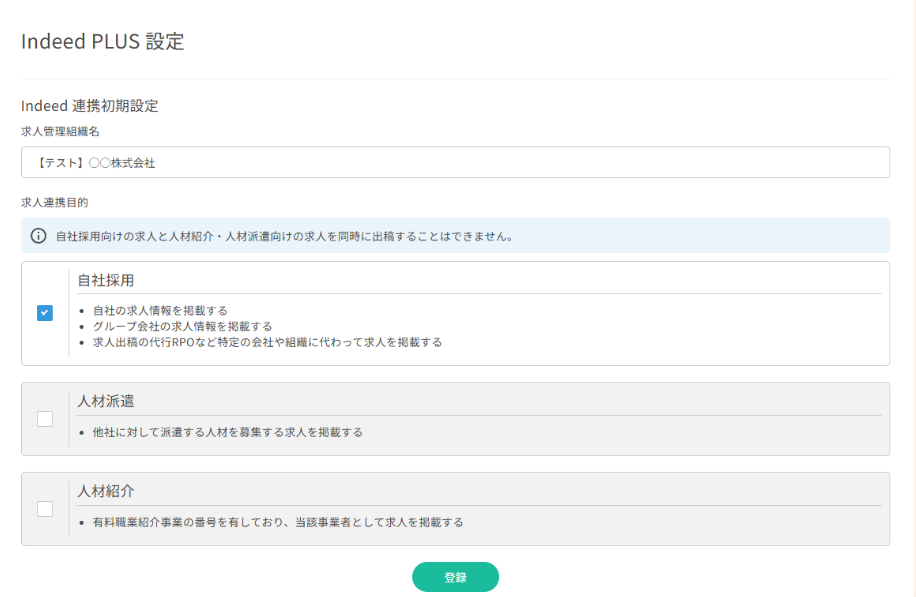Image resolution: width=916 pixels, height=597 pixels.
Task: Click the notice text about 同時に出稿することはできません
Action: pyautogui.click(x=285, y=237)
